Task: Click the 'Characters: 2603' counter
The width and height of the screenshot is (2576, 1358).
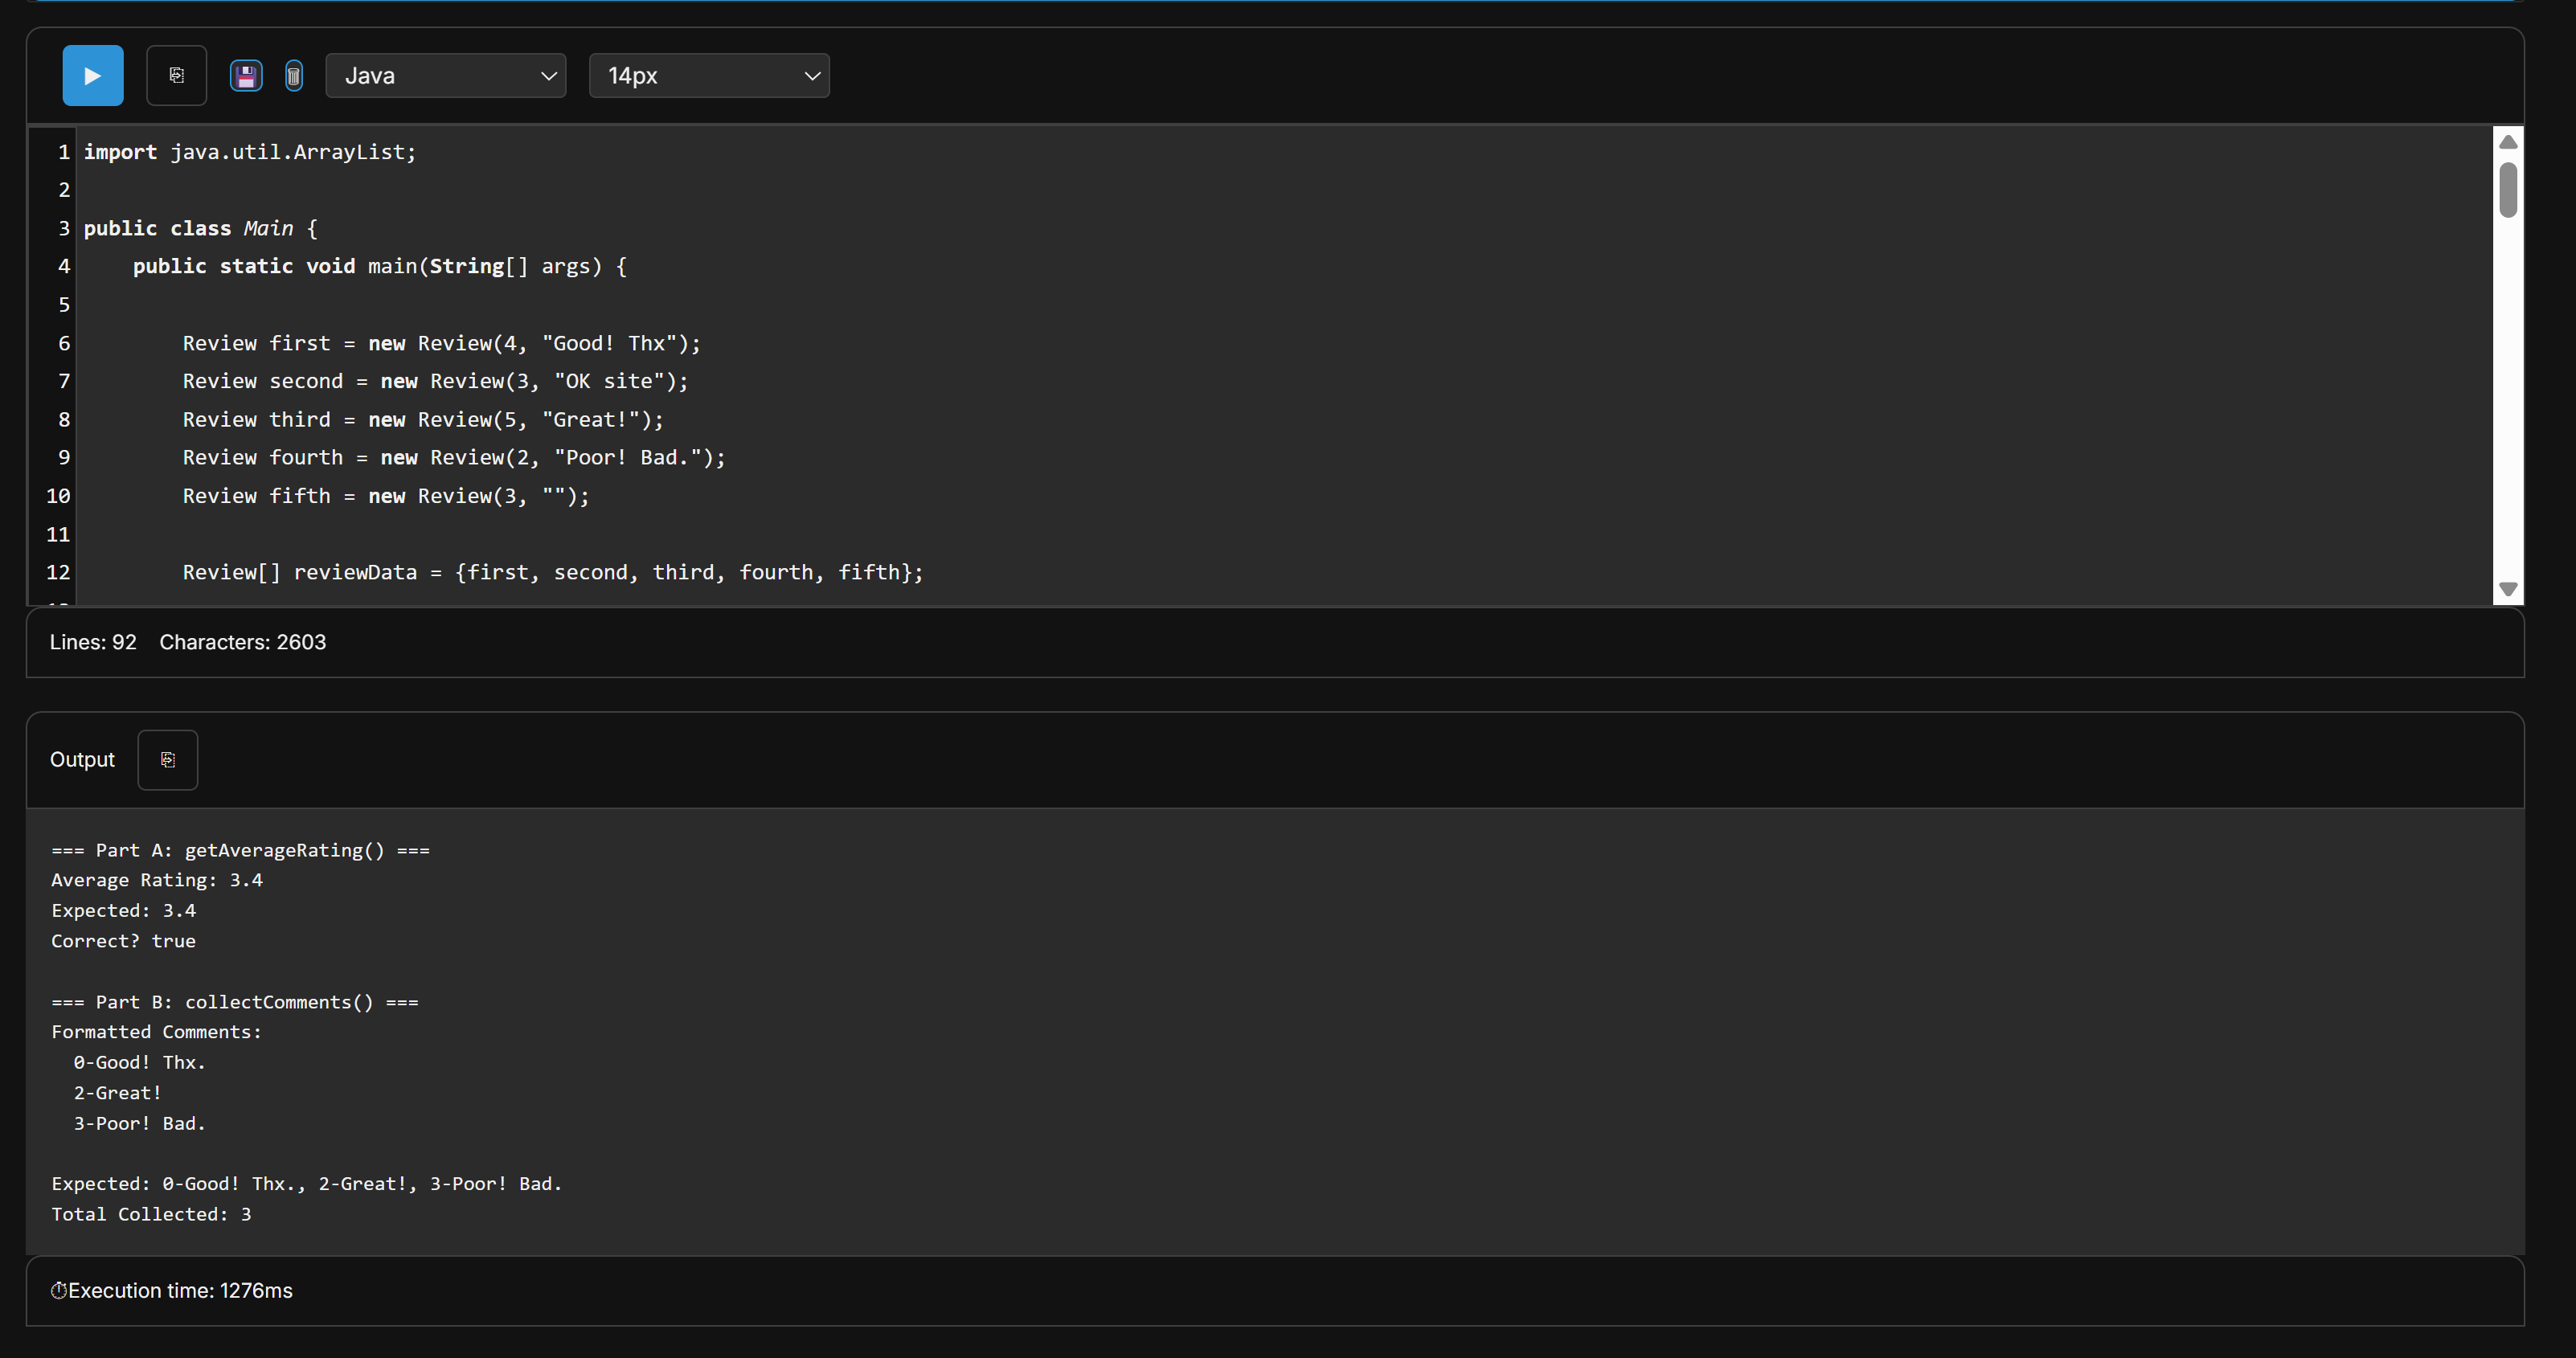Action: pos(242,642)
